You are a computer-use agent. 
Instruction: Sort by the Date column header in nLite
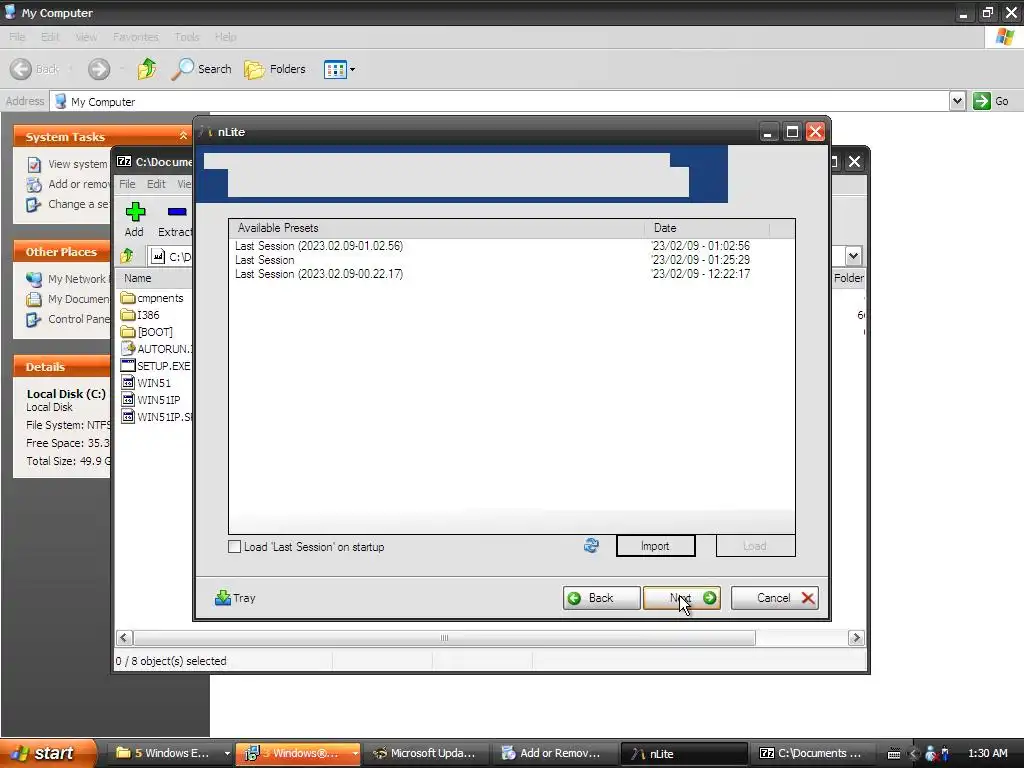(x=707, y=228)
